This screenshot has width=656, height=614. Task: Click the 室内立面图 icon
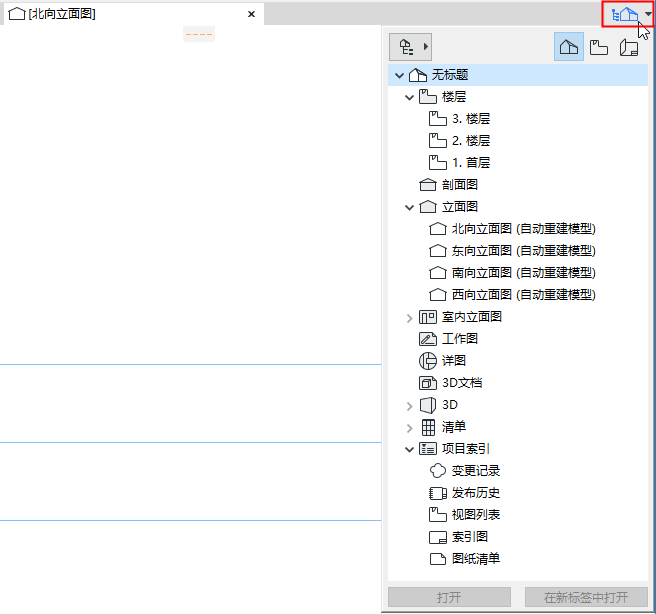(x=428, y=317)
